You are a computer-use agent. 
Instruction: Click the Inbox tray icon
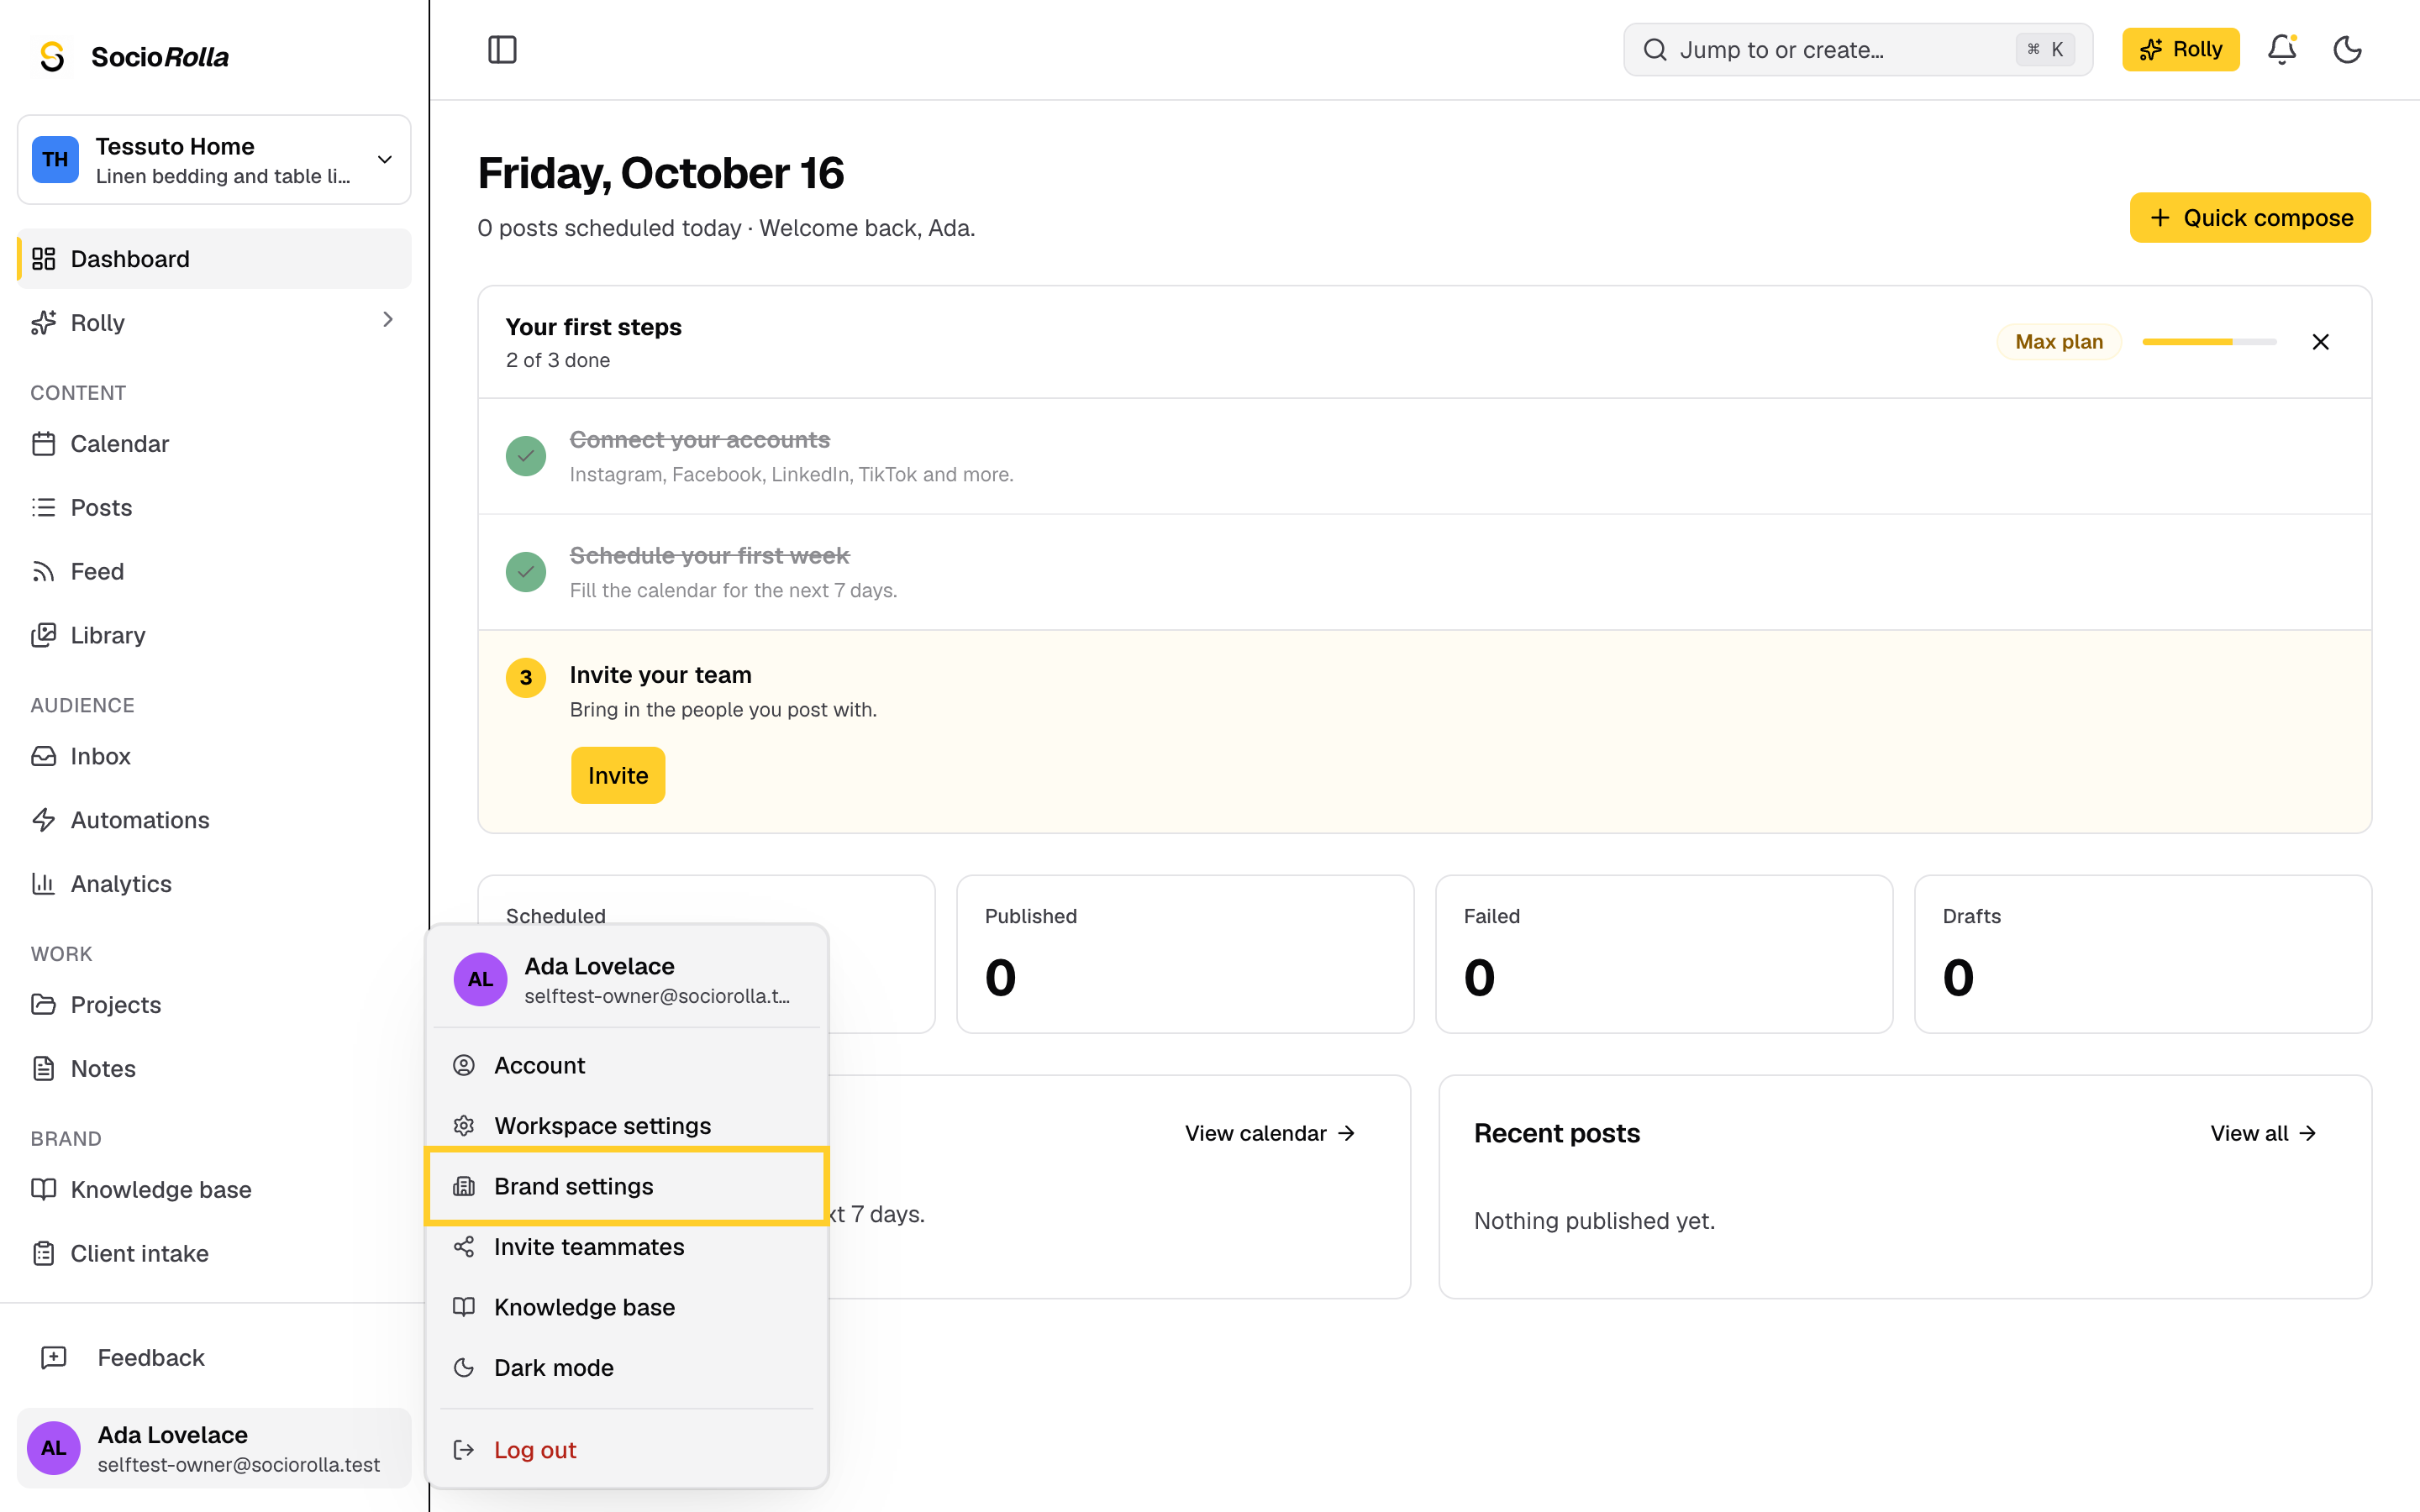(x=43, y=756)
